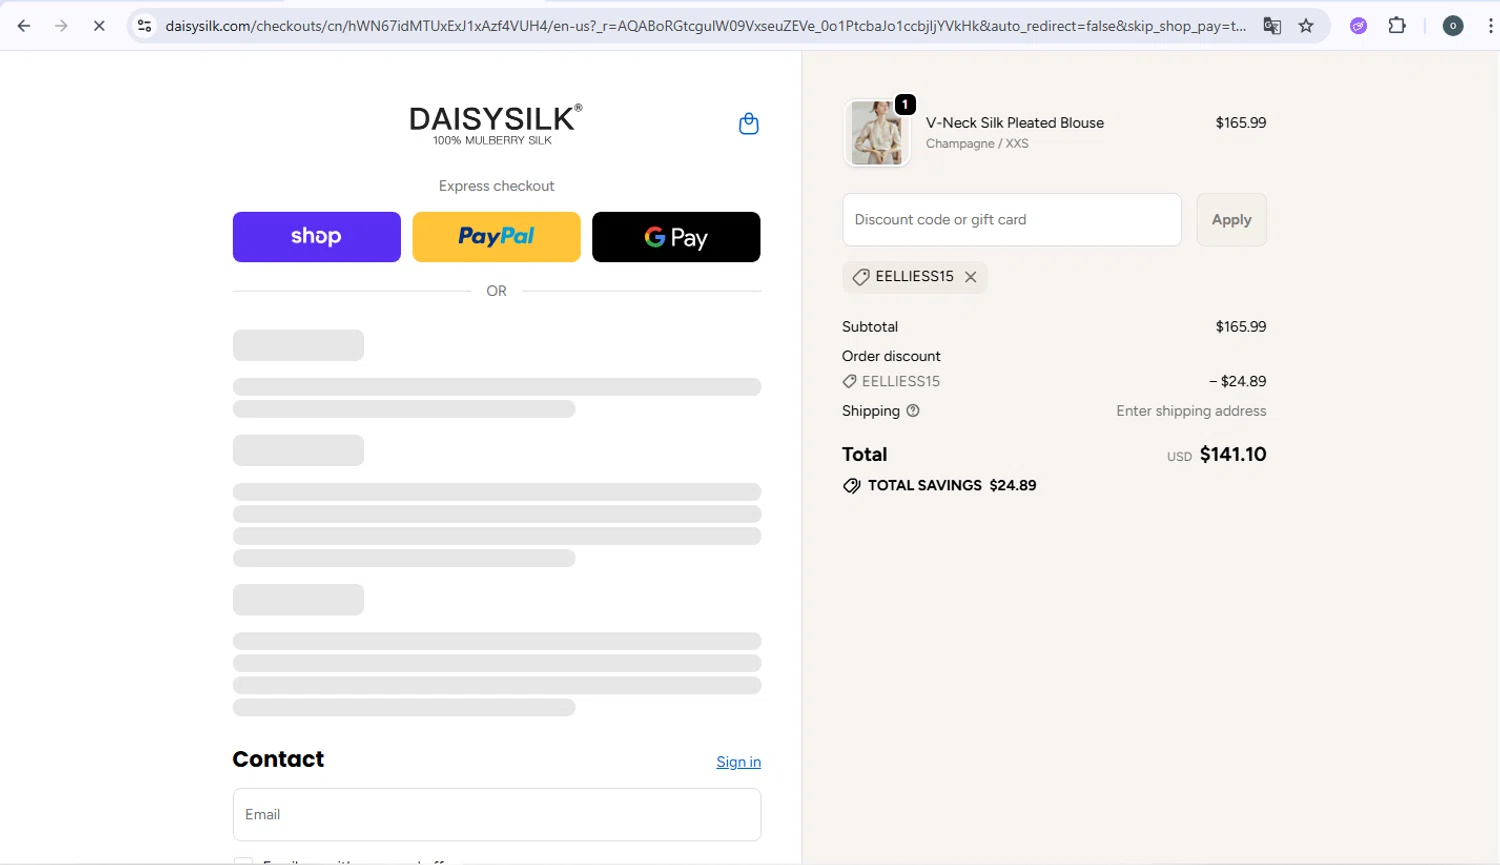The image size is (1500, 865).
Task: Click the TOTAL SAVINGS $24.89 text
Action: [x=952, y=486]
